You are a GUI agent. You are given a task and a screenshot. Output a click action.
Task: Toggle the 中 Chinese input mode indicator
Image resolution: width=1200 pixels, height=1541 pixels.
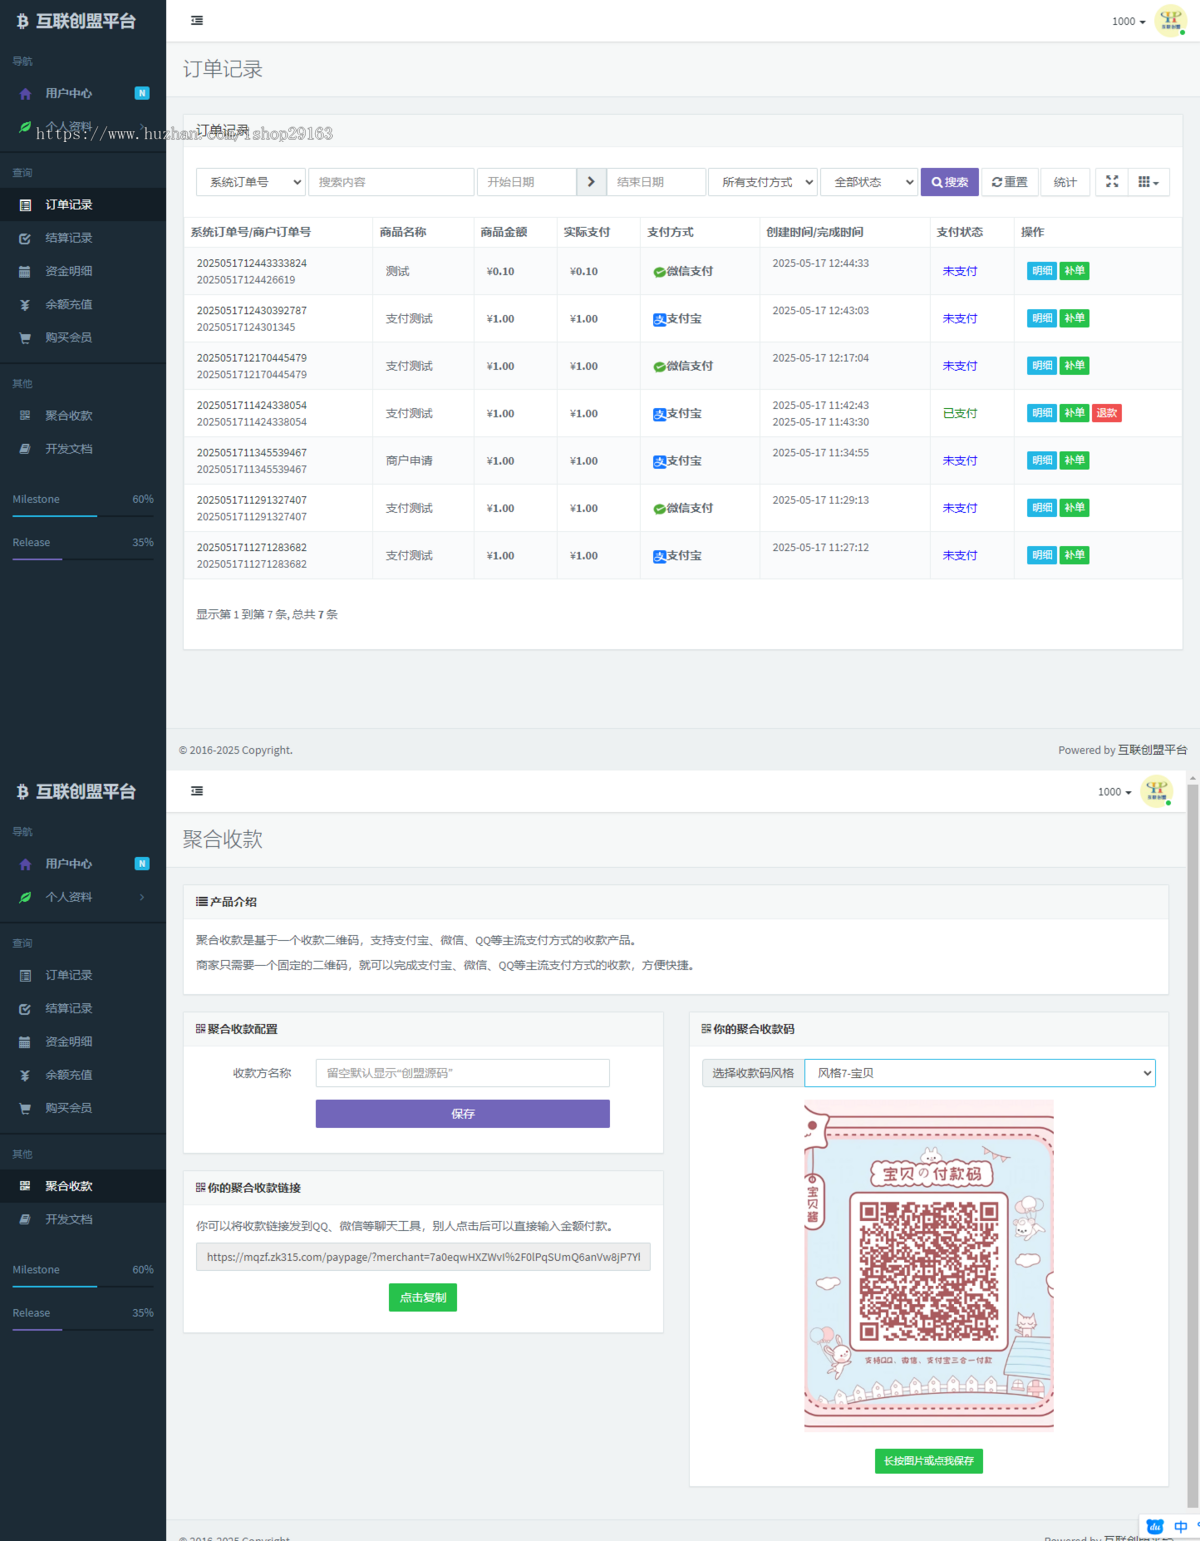tap(1181, 1527)
